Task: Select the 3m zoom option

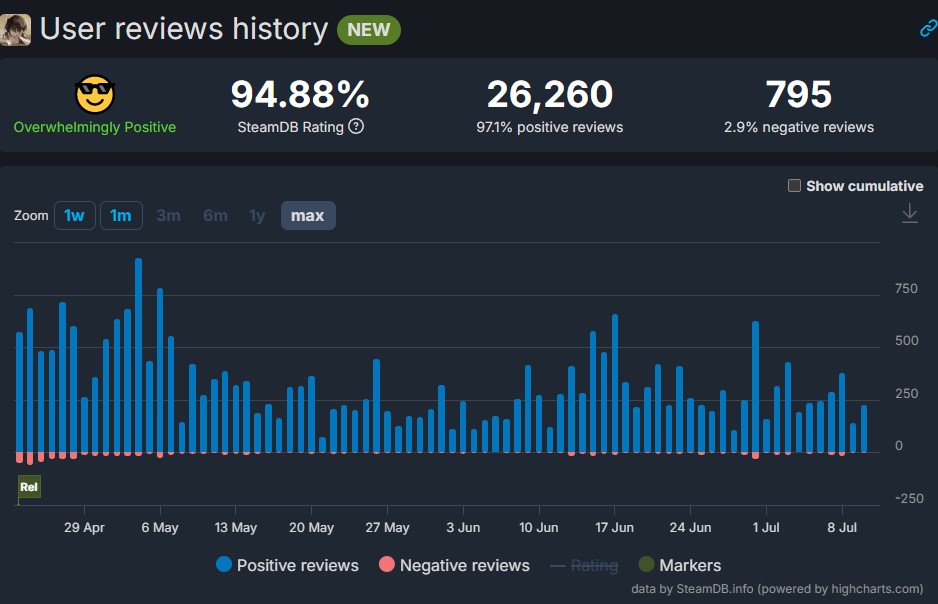Action: (168, 215)
